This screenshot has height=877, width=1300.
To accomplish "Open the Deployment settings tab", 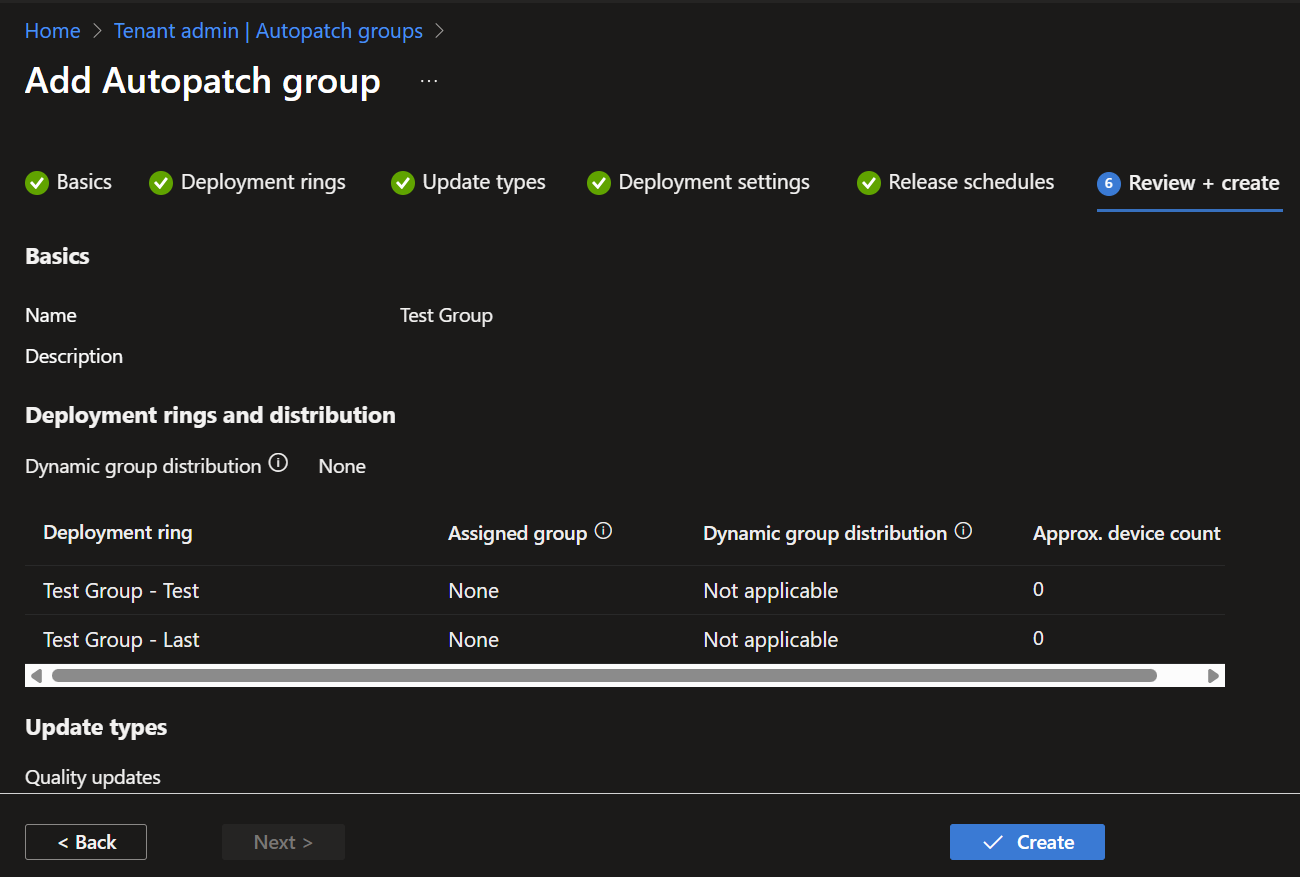I will (698, 183).
